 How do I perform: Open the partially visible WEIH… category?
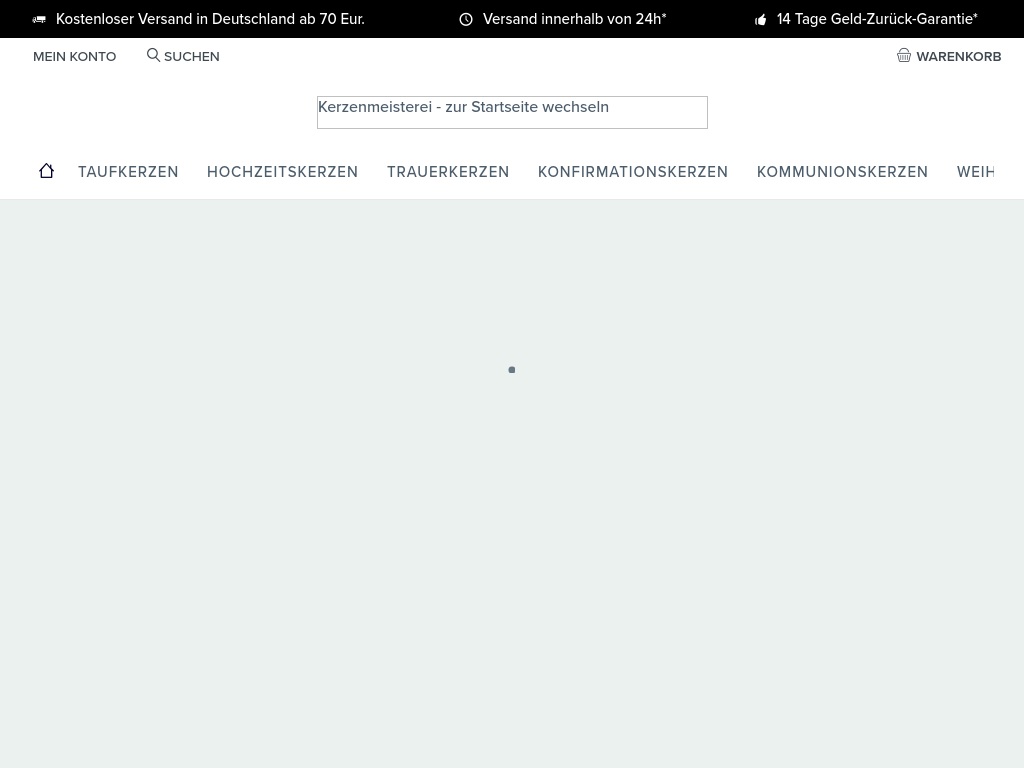click(x=977, y=172)
